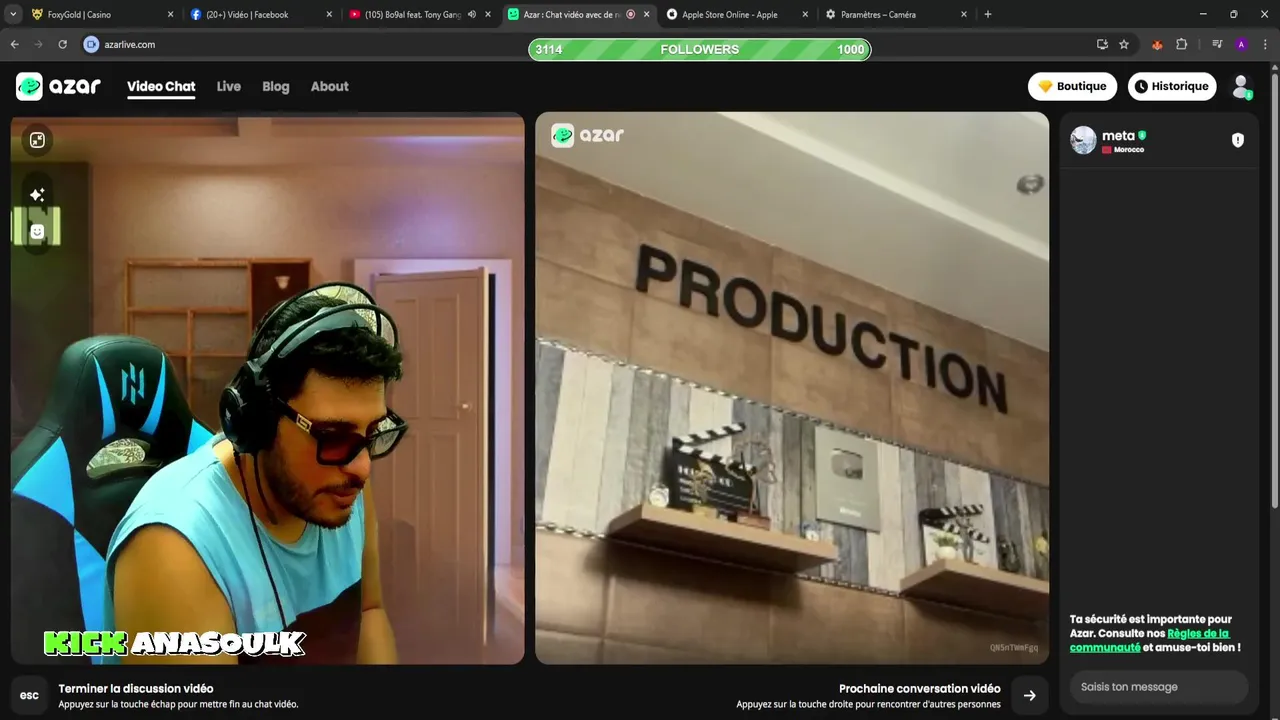Open the tab search dropdown
Viewport: 1280px width, 720px height.
tap(13, 14)
